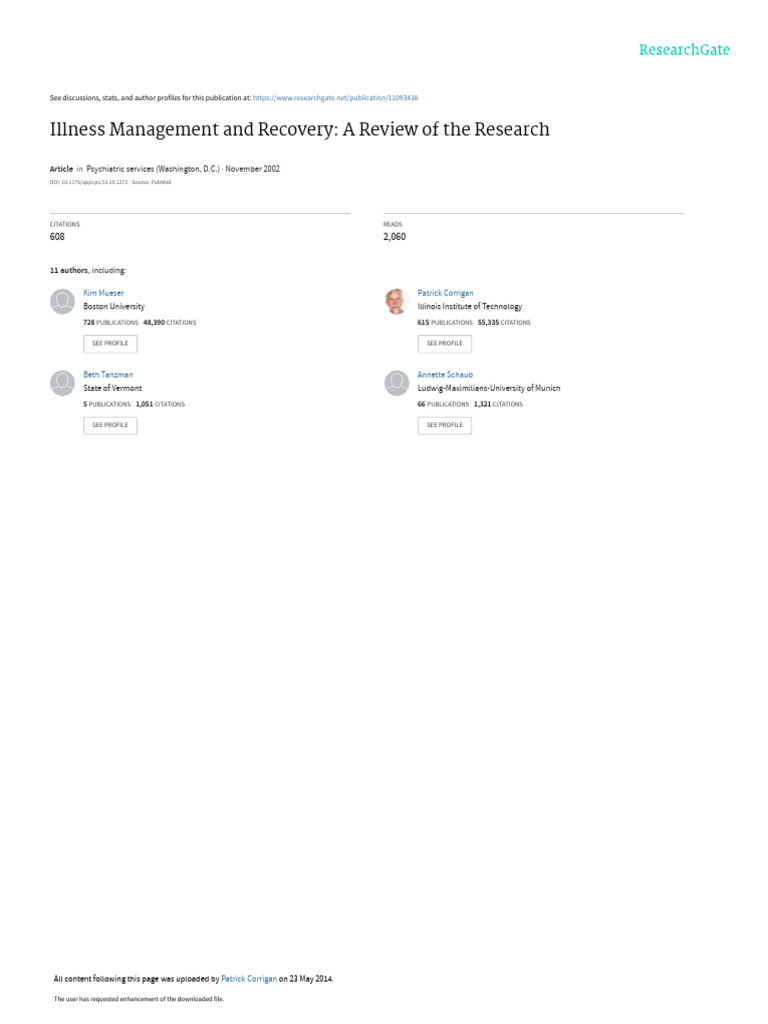Image resolution: width=768 pixels, height=1024 pixels.
Task: Open Annette Schaub's author name link
Action: pyautogui.click(x=445, y=374)
